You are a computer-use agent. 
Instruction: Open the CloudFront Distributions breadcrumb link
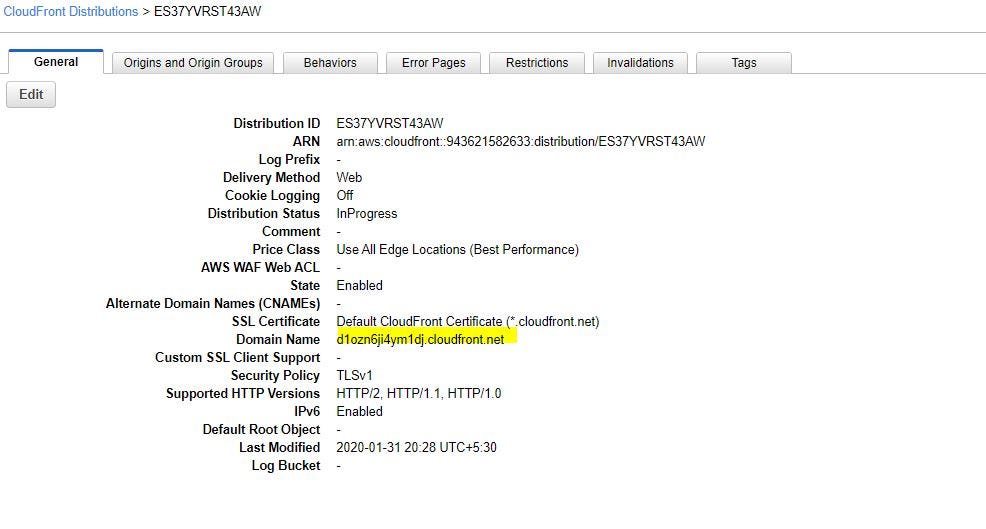[x=70, y=11]
